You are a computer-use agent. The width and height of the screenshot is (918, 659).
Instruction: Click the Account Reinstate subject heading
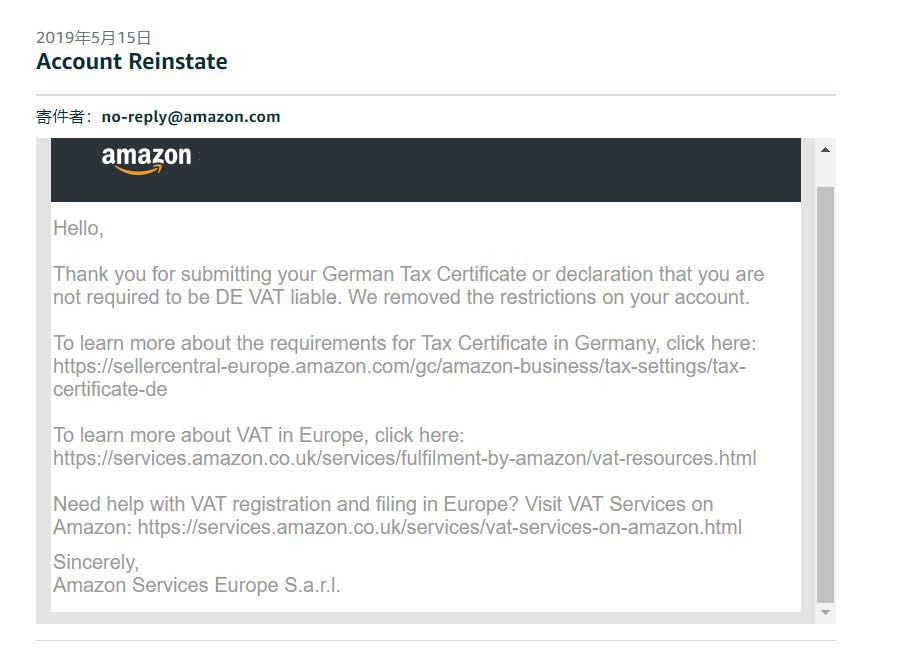pos(132,62)
